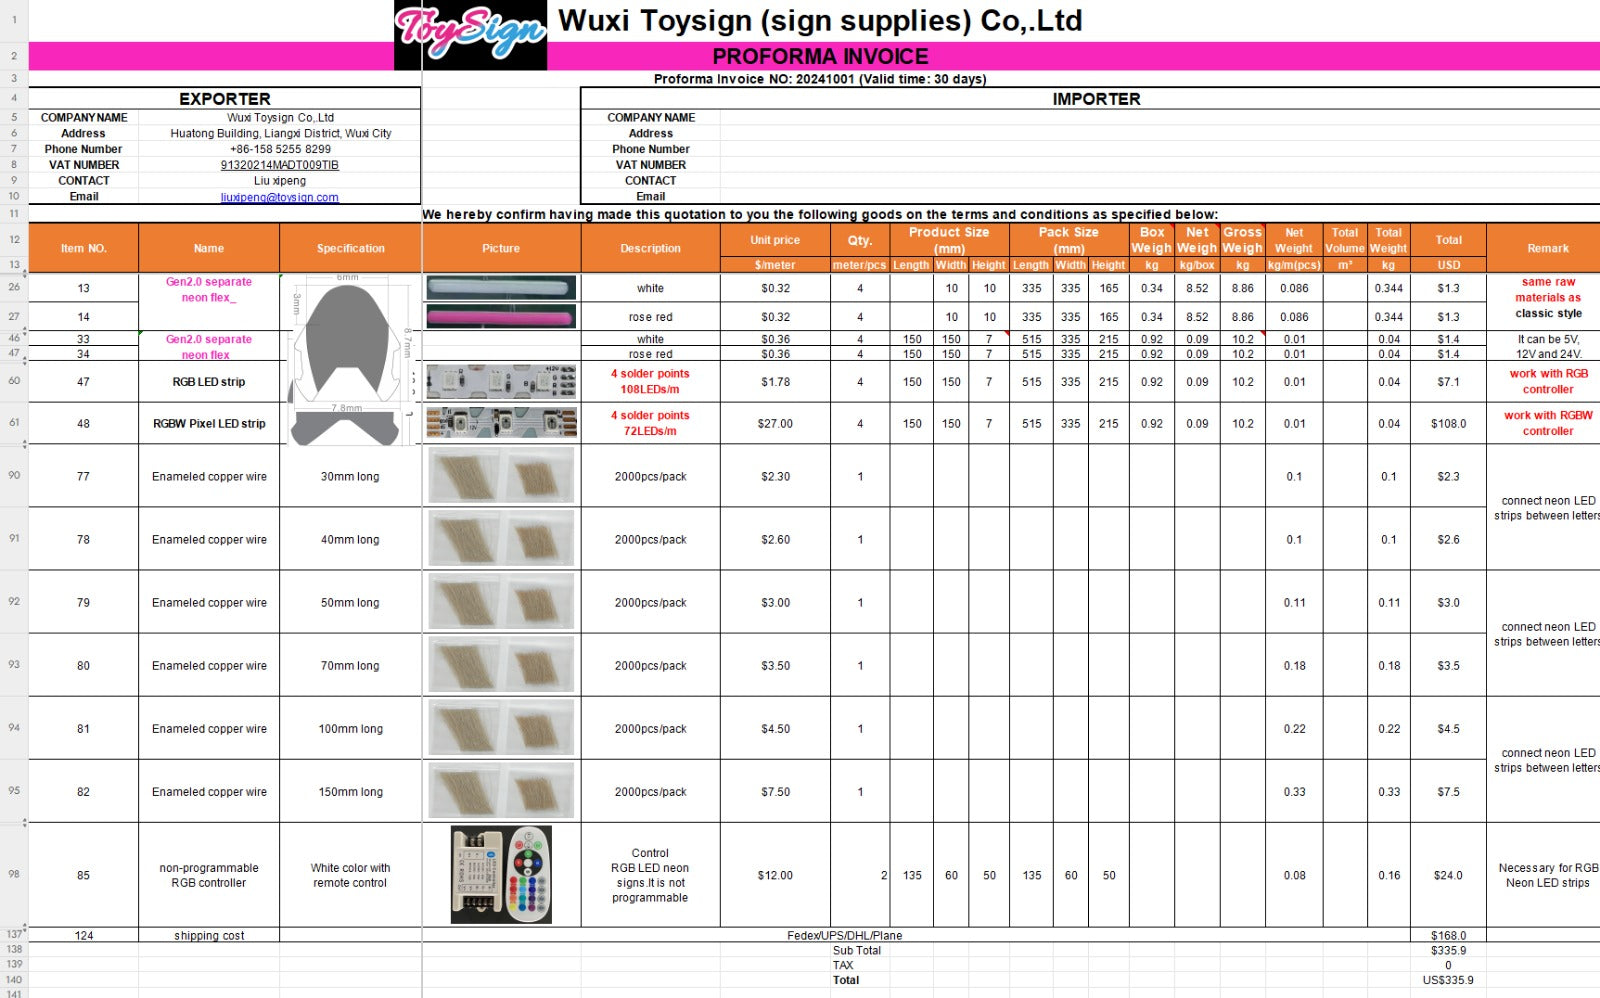Select the rose red neon flex picture
The image size is (1600, 998).
[501, 317]
